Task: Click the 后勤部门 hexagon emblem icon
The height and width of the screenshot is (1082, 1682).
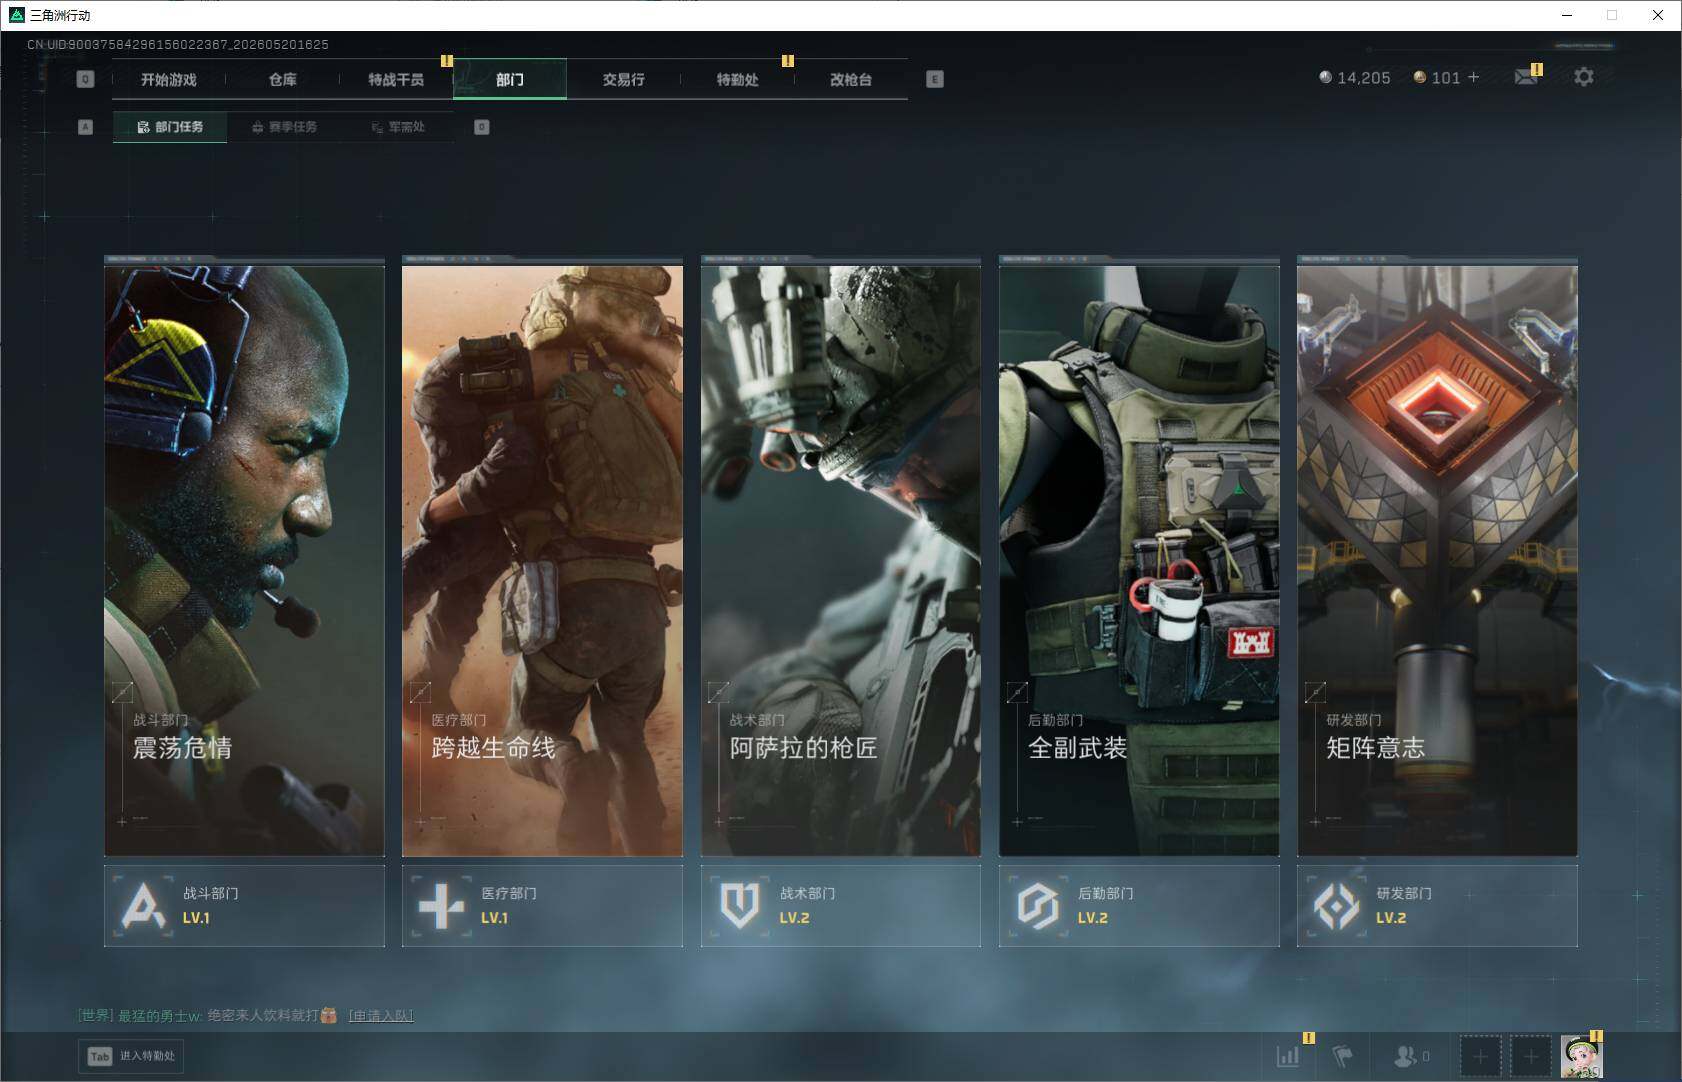Action: (1038, 906)
